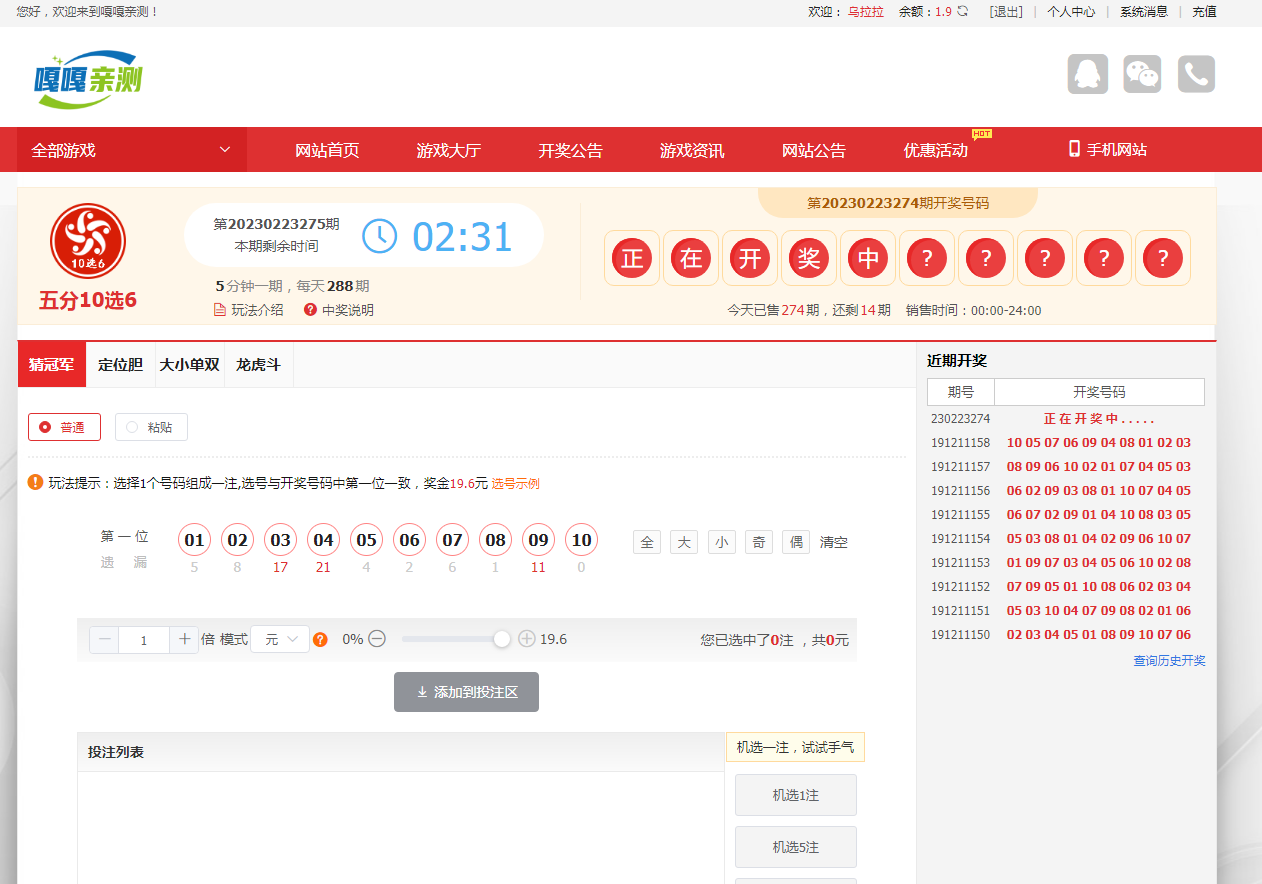
Task: Click the QQ contact icon
Action: (1087, 74)
